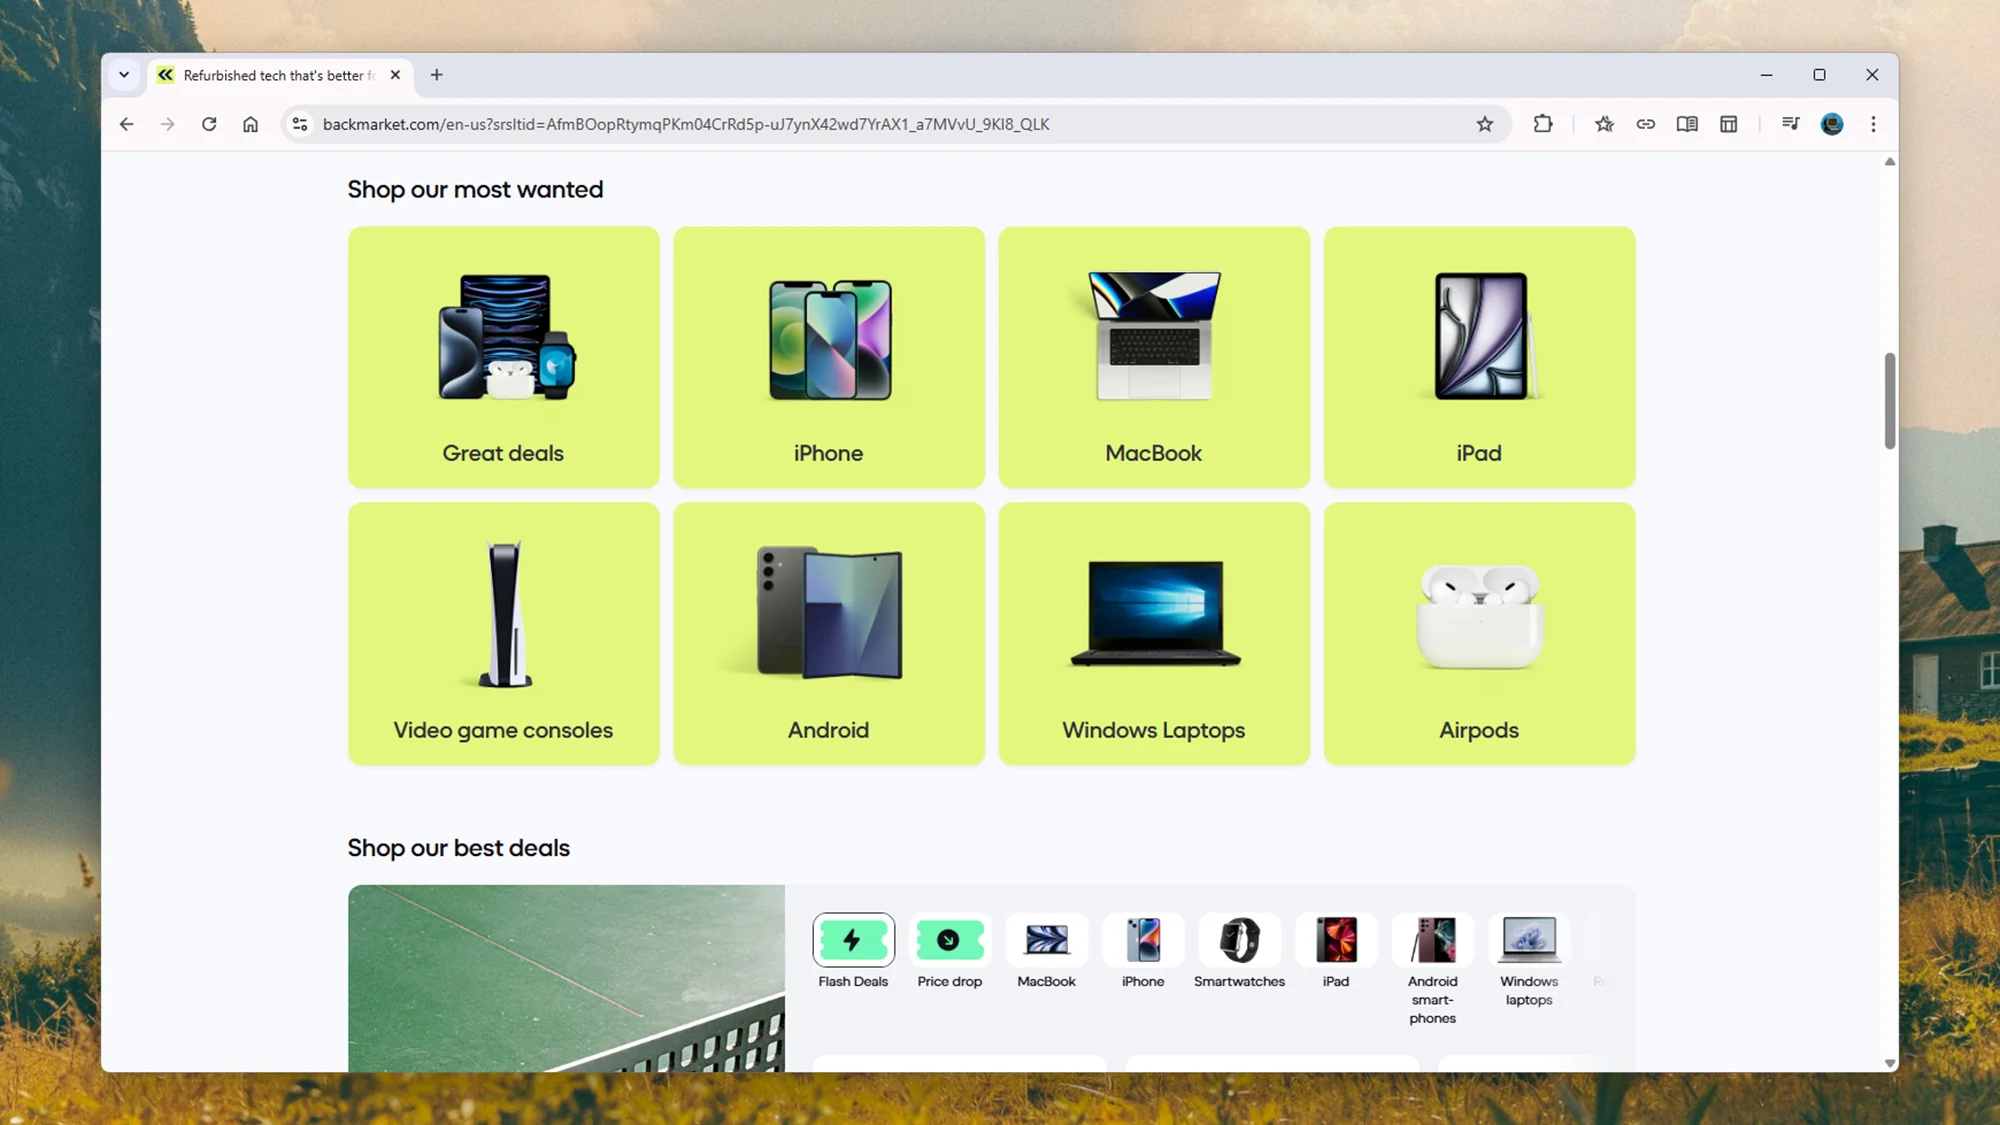Screen dimensions: 2000x1125
Task: Click the 'Shop our most wanted' heading
Action: click(475, 190)
